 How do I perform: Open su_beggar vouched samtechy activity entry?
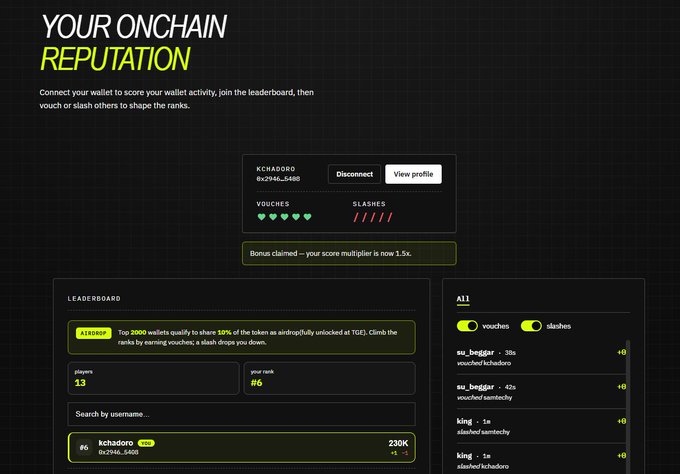tap(541, 392)
